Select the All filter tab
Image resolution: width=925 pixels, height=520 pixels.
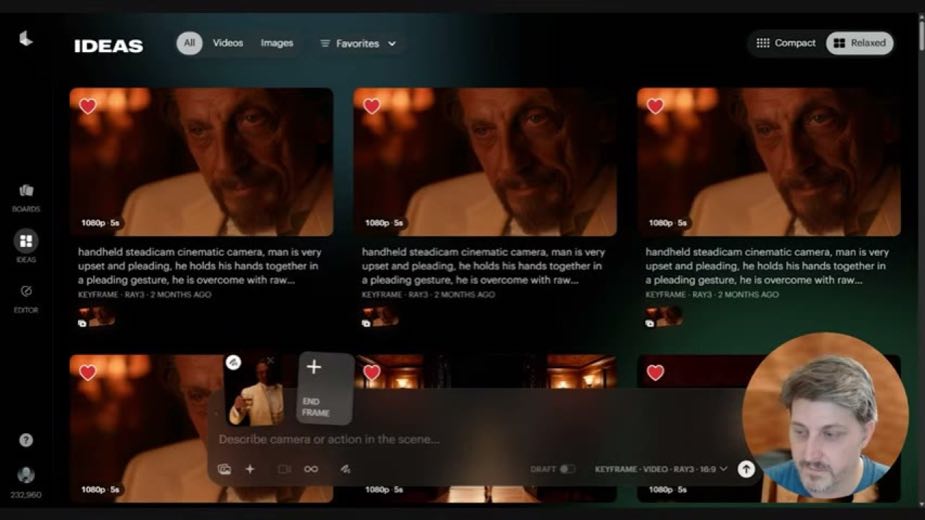pyautogui.click(x=189, y=43)
